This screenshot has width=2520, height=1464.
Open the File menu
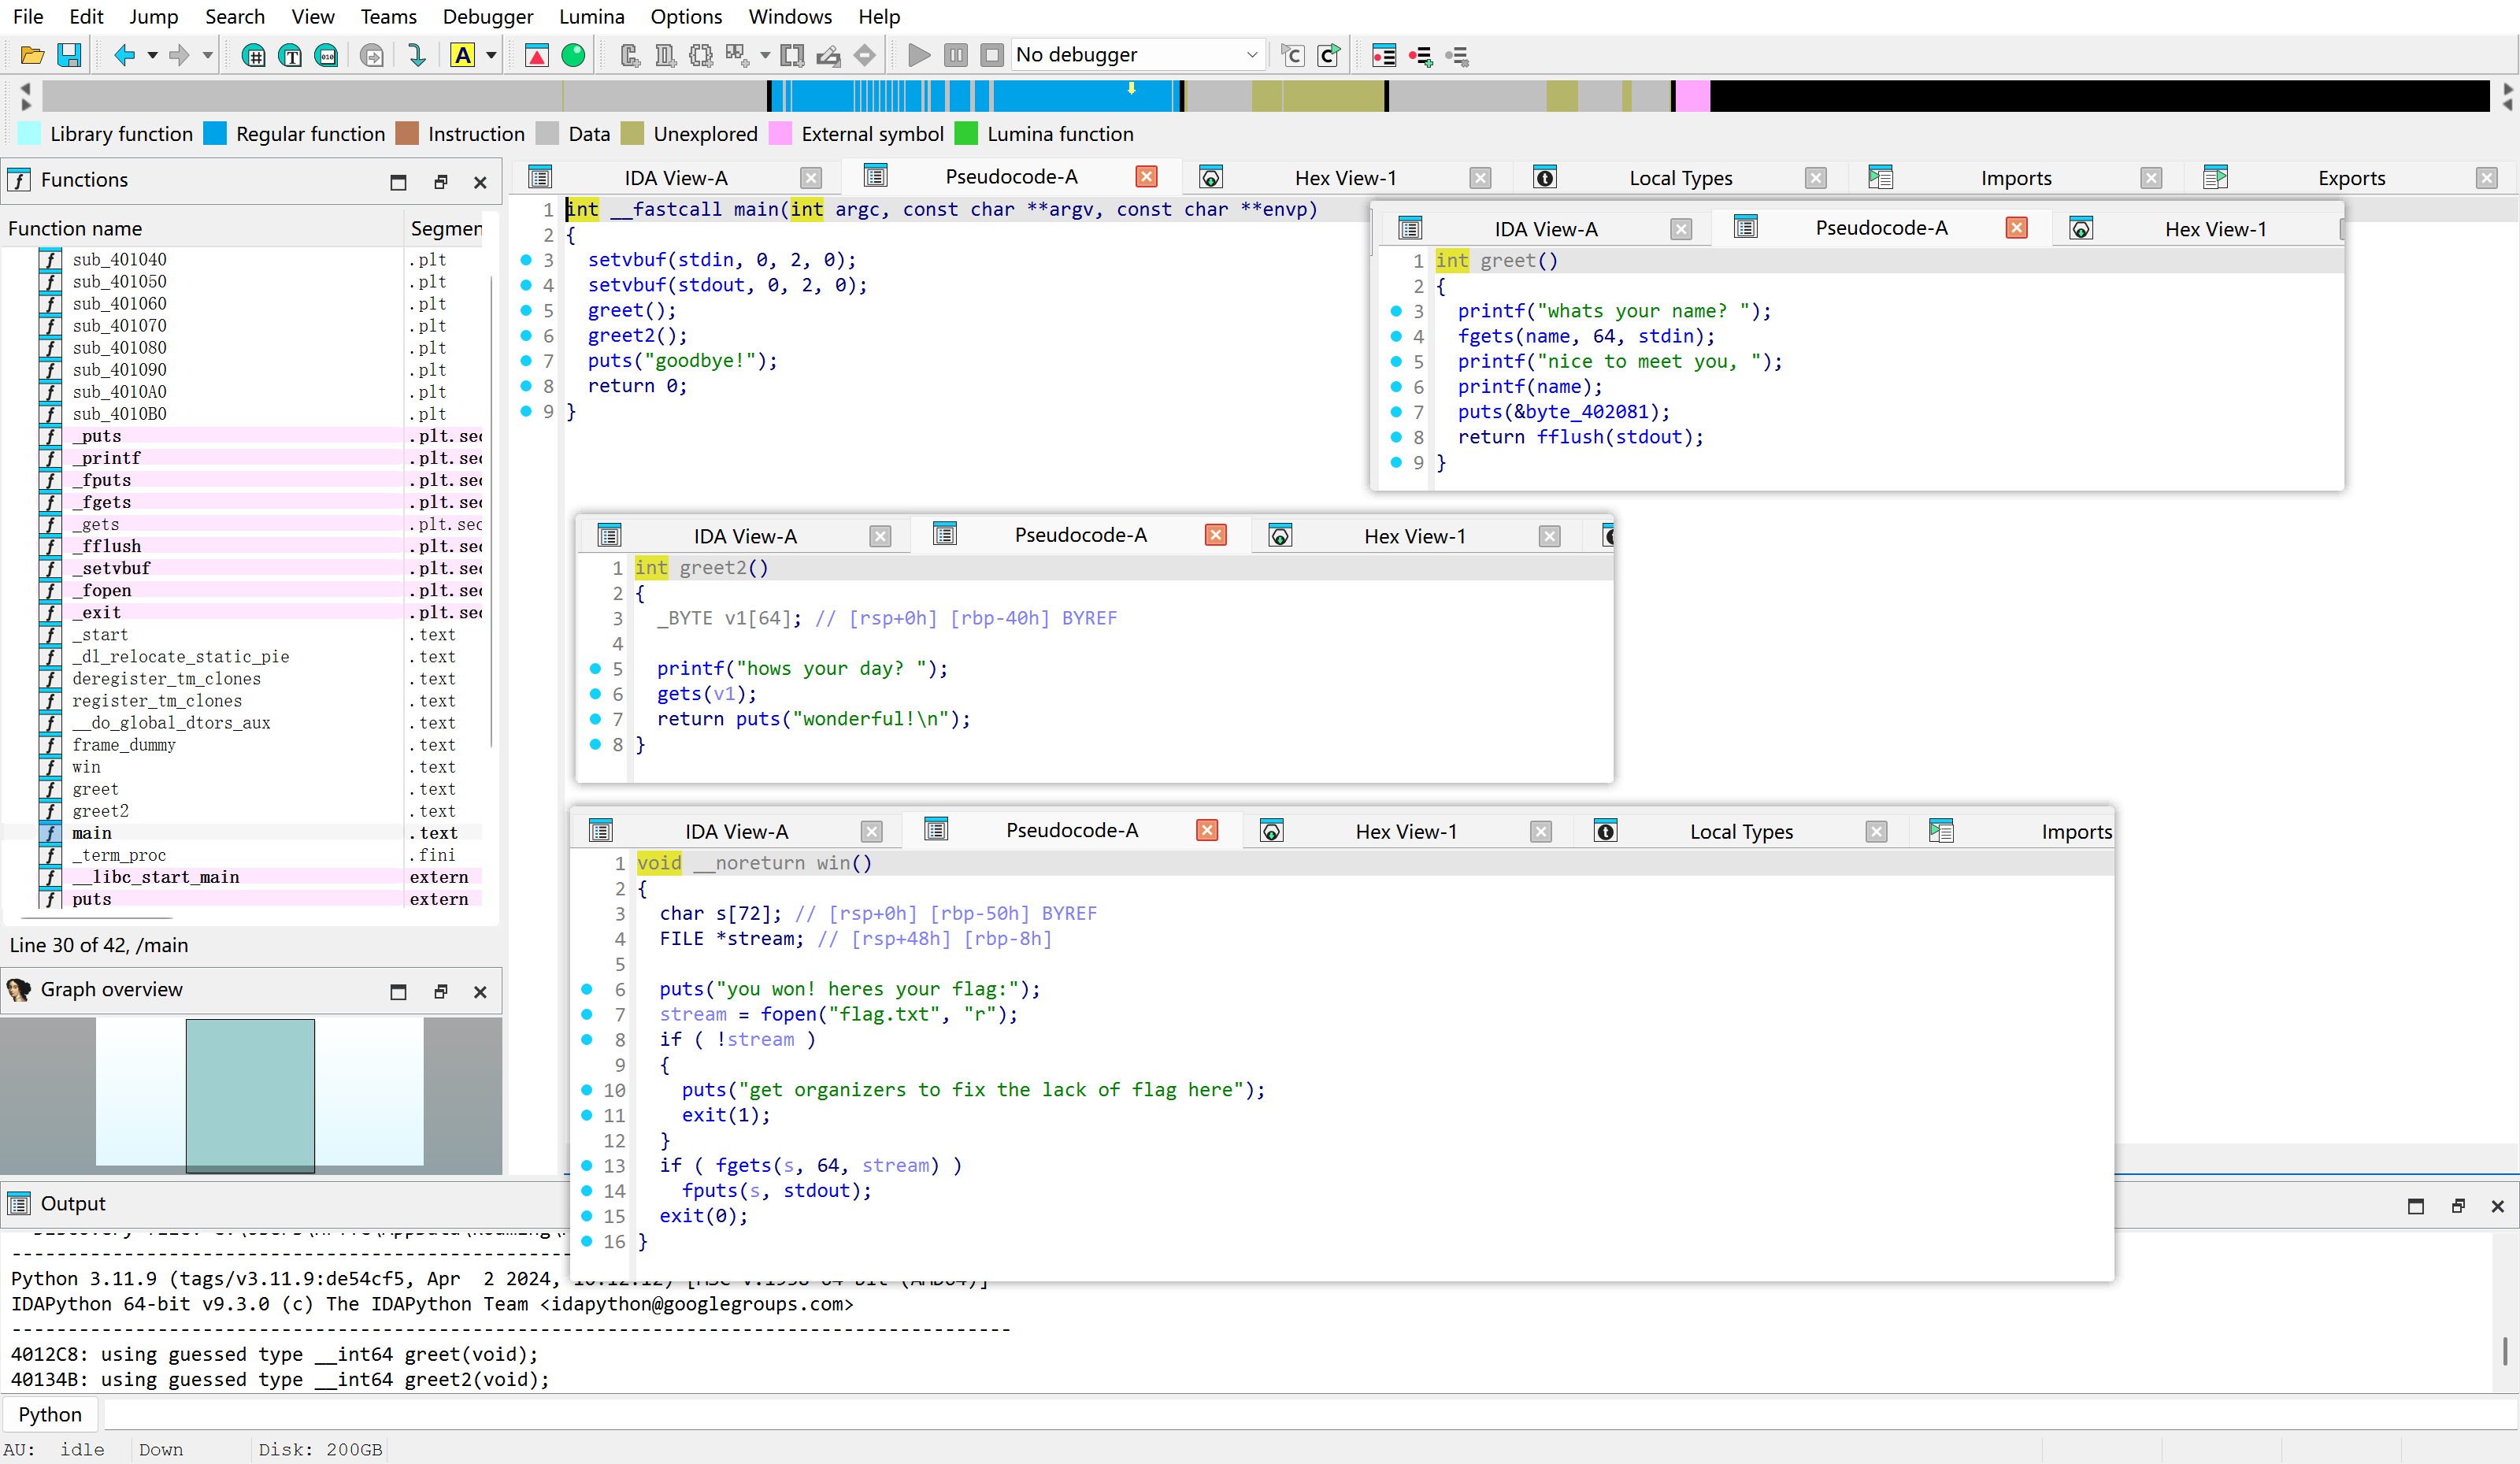pos(28,16)
